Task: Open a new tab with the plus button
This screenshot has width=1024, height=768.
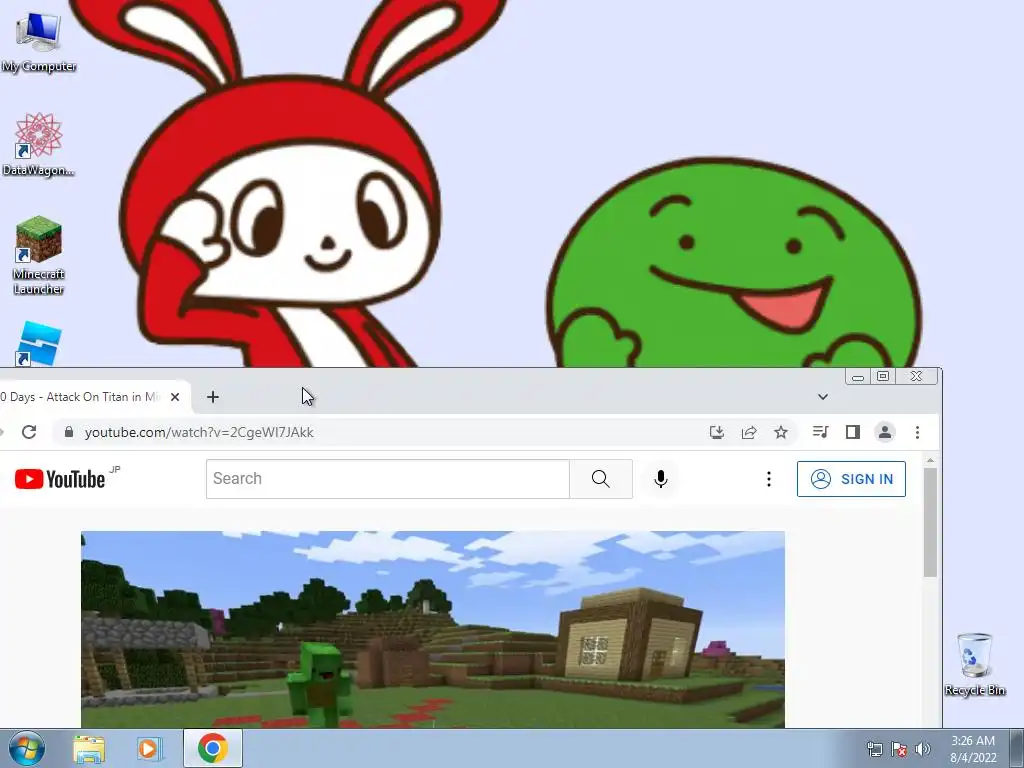Action: 213,397
